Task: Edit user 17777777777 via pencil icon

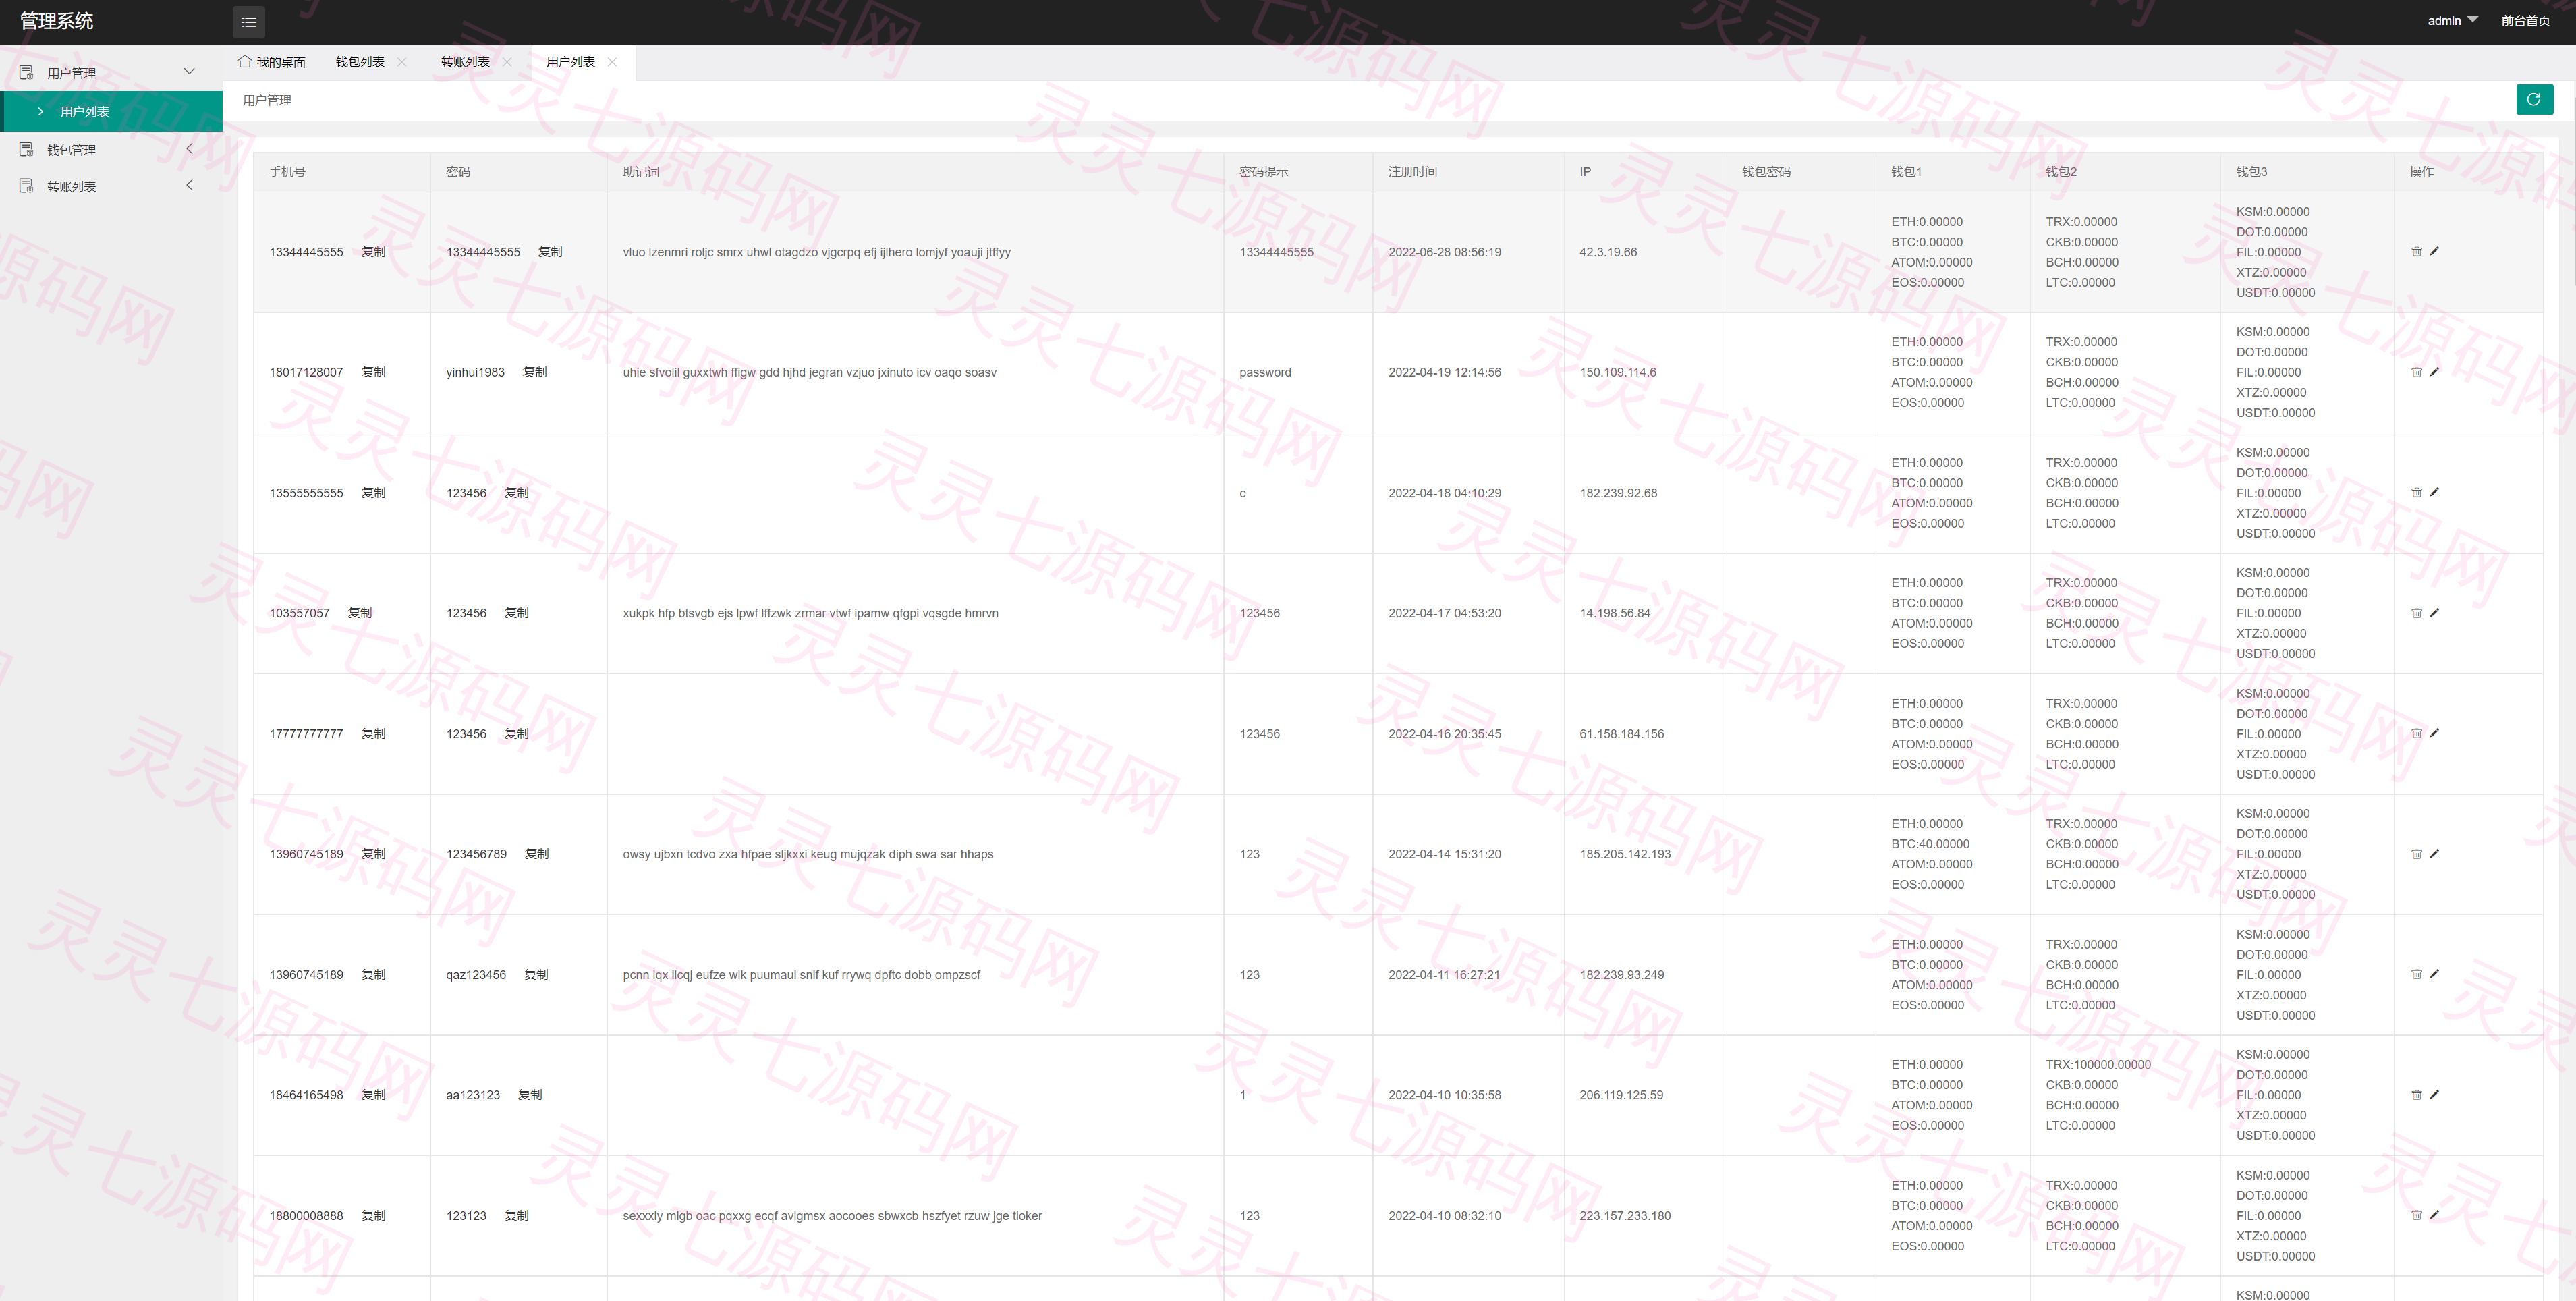Action: click(x=2434, y=733)
